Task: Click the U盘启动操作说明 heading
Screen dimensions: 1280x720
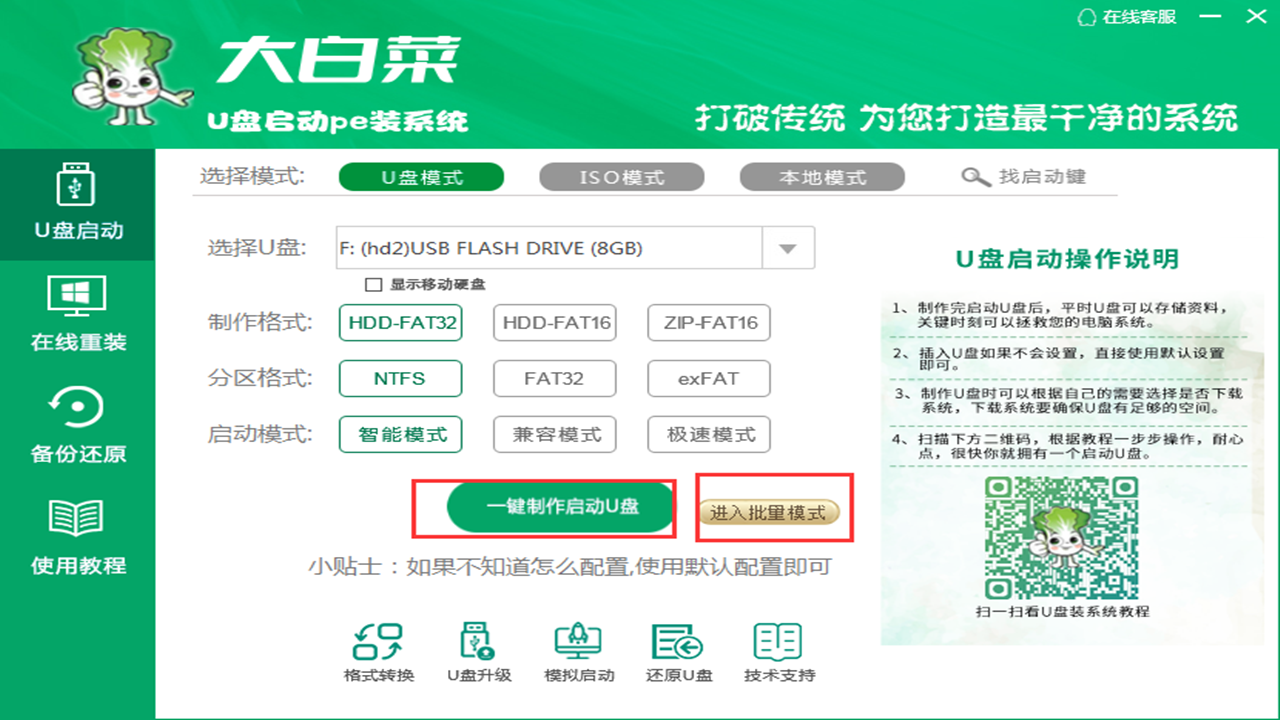Action: (x=1067, y=259)
